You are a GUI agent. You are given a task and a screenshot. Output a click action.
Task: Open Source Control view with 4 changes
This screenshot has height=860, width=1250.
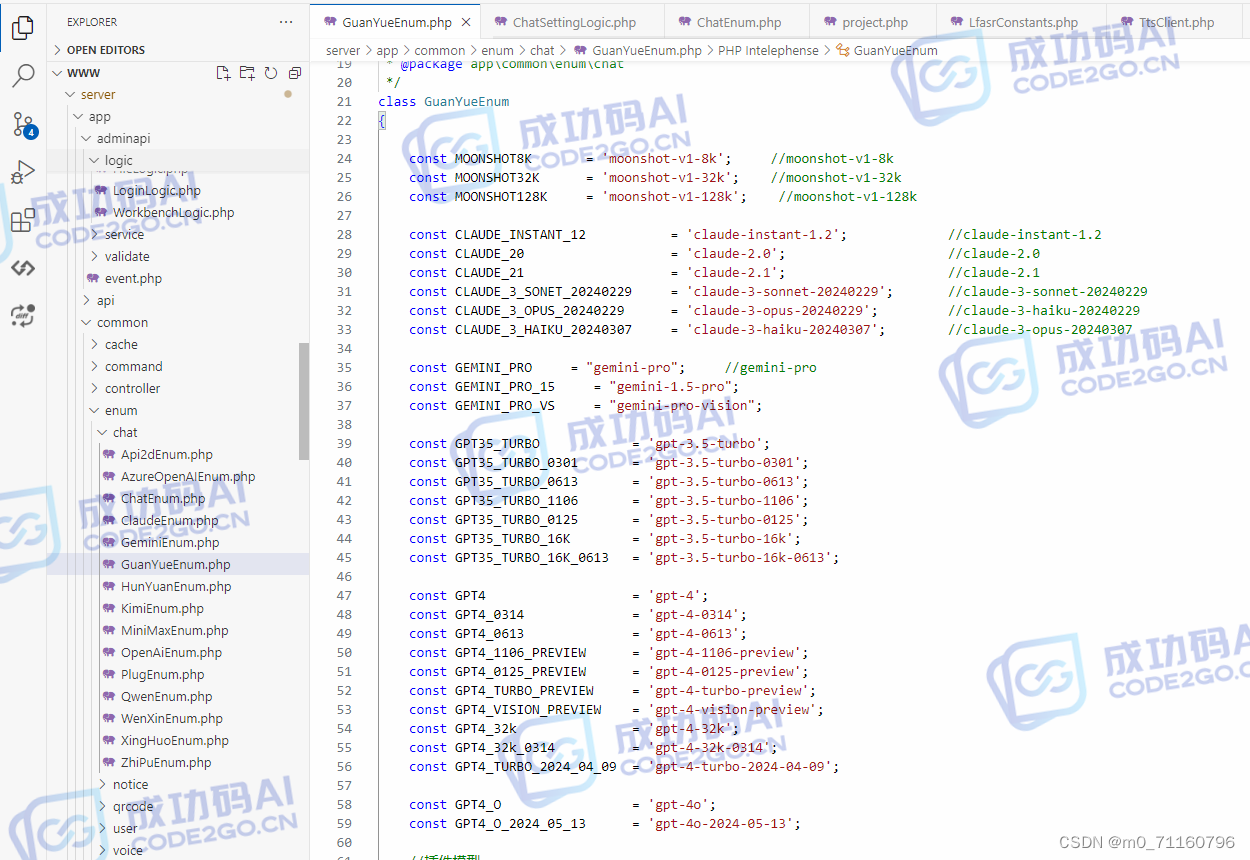coord(23,124)
